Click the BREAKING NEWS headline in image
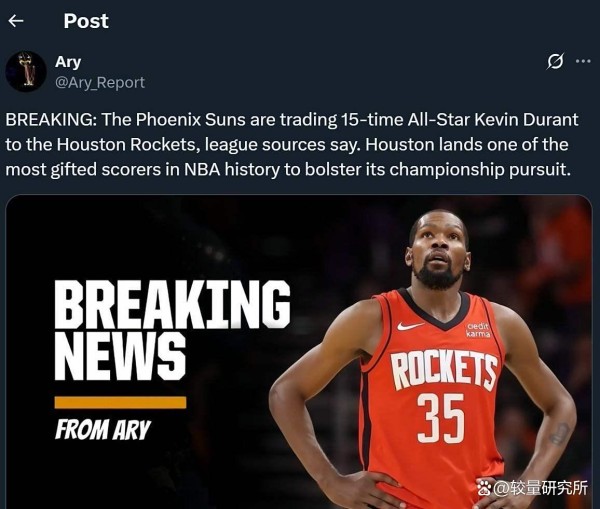 (172, 330)
